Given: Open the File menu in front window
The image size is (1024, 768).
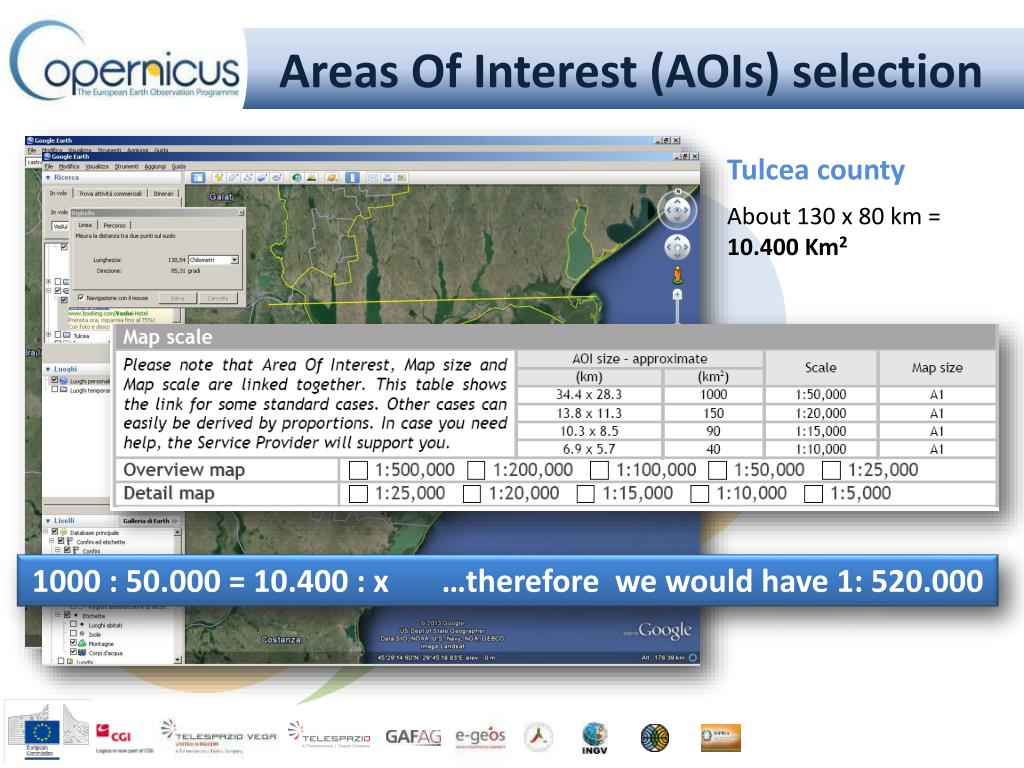Looking at the screenshot, I should click(49, 167).
